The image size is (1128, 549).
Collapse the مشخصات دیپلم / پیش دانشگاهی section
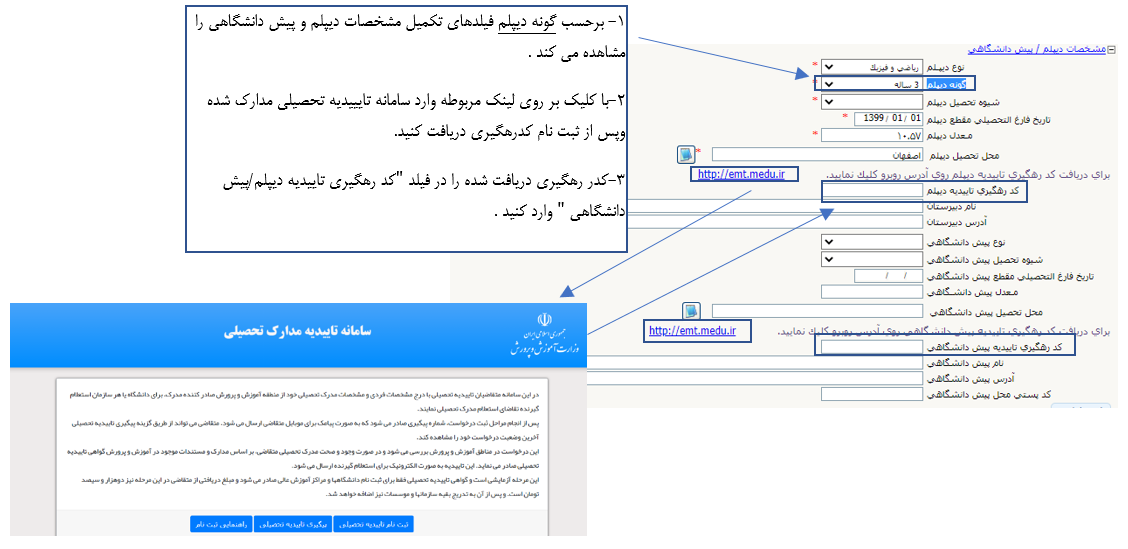pos(1111,50)
